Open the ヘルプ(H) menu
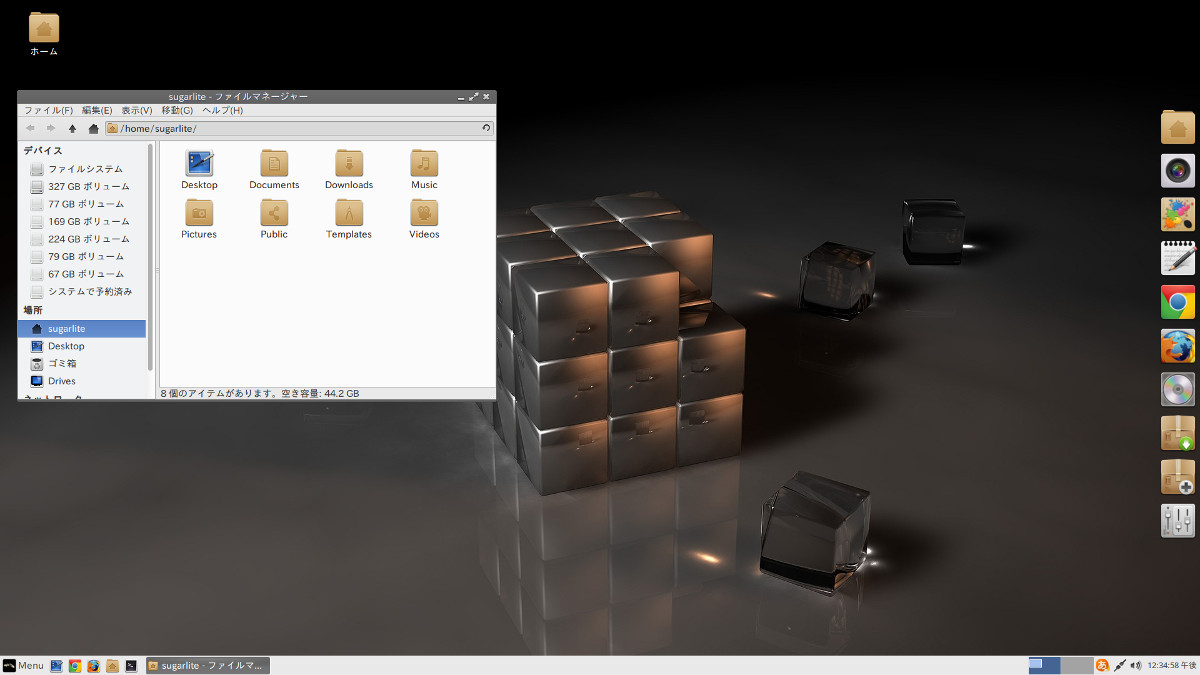The width and height of the screenshot is (1200, 675). point(222,110)
